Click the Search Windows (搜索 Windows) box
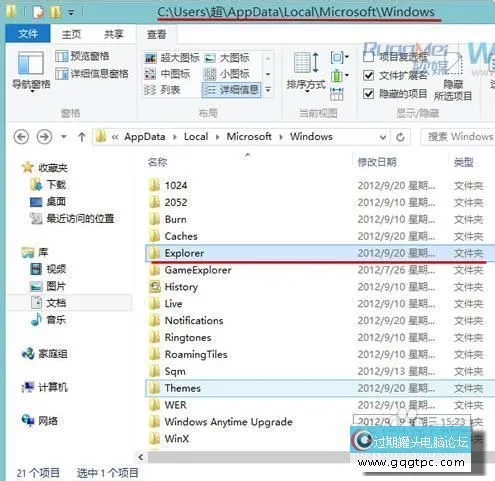 [458, 137]
